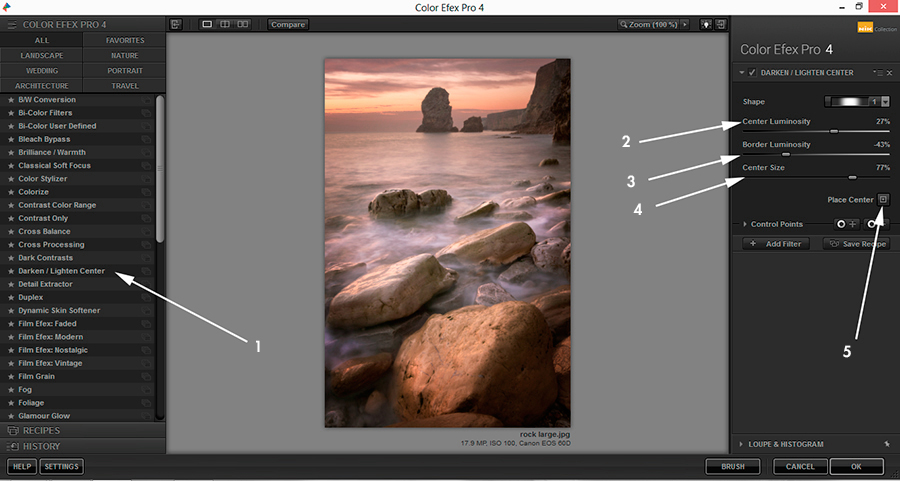Open the Shape dropdown

885,102
